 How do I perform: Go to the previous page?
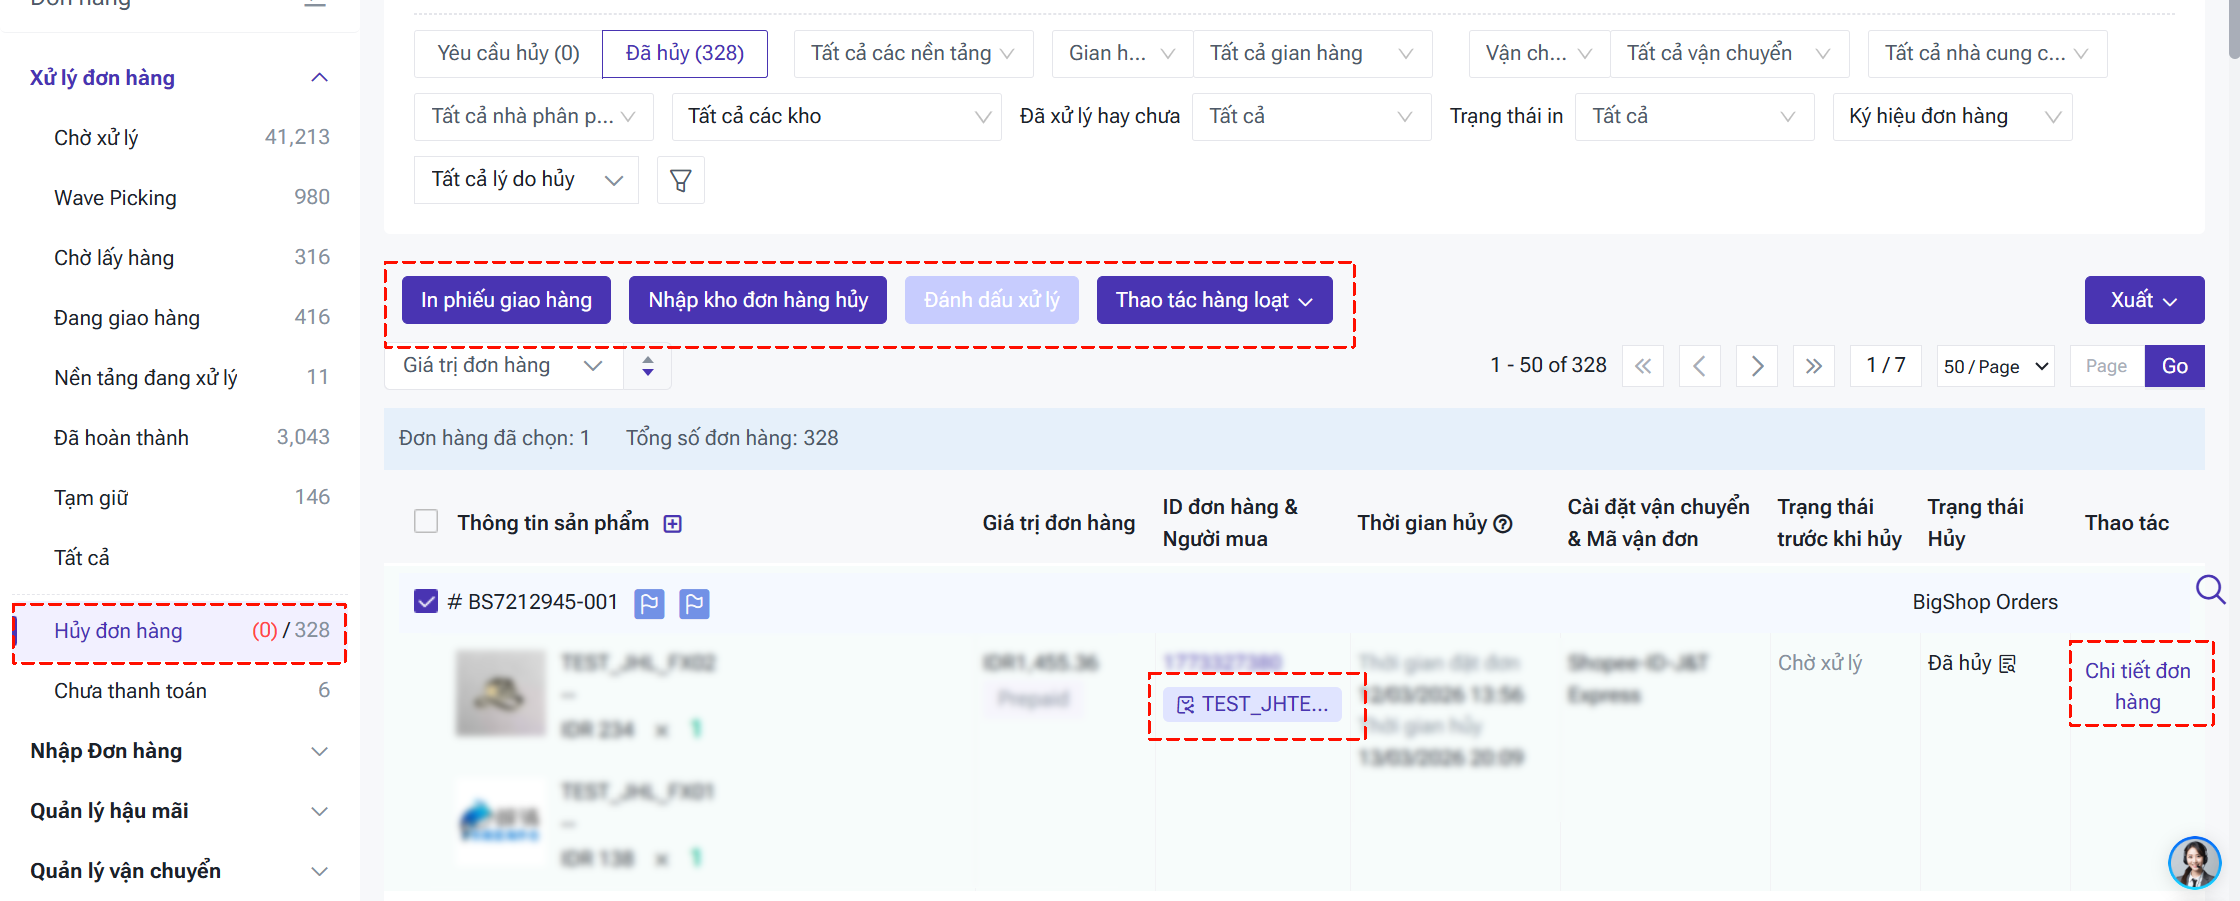1700,366
